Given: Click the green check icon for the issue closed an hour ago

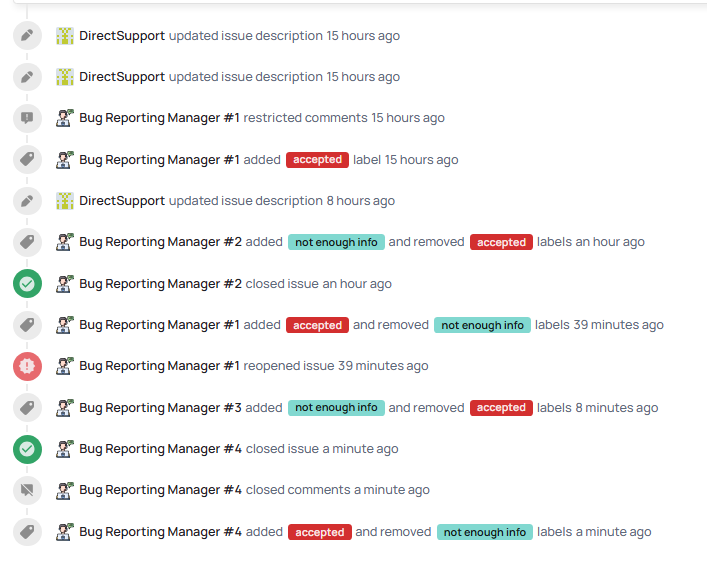Looking at the screenshot, I should coord(27,284).
